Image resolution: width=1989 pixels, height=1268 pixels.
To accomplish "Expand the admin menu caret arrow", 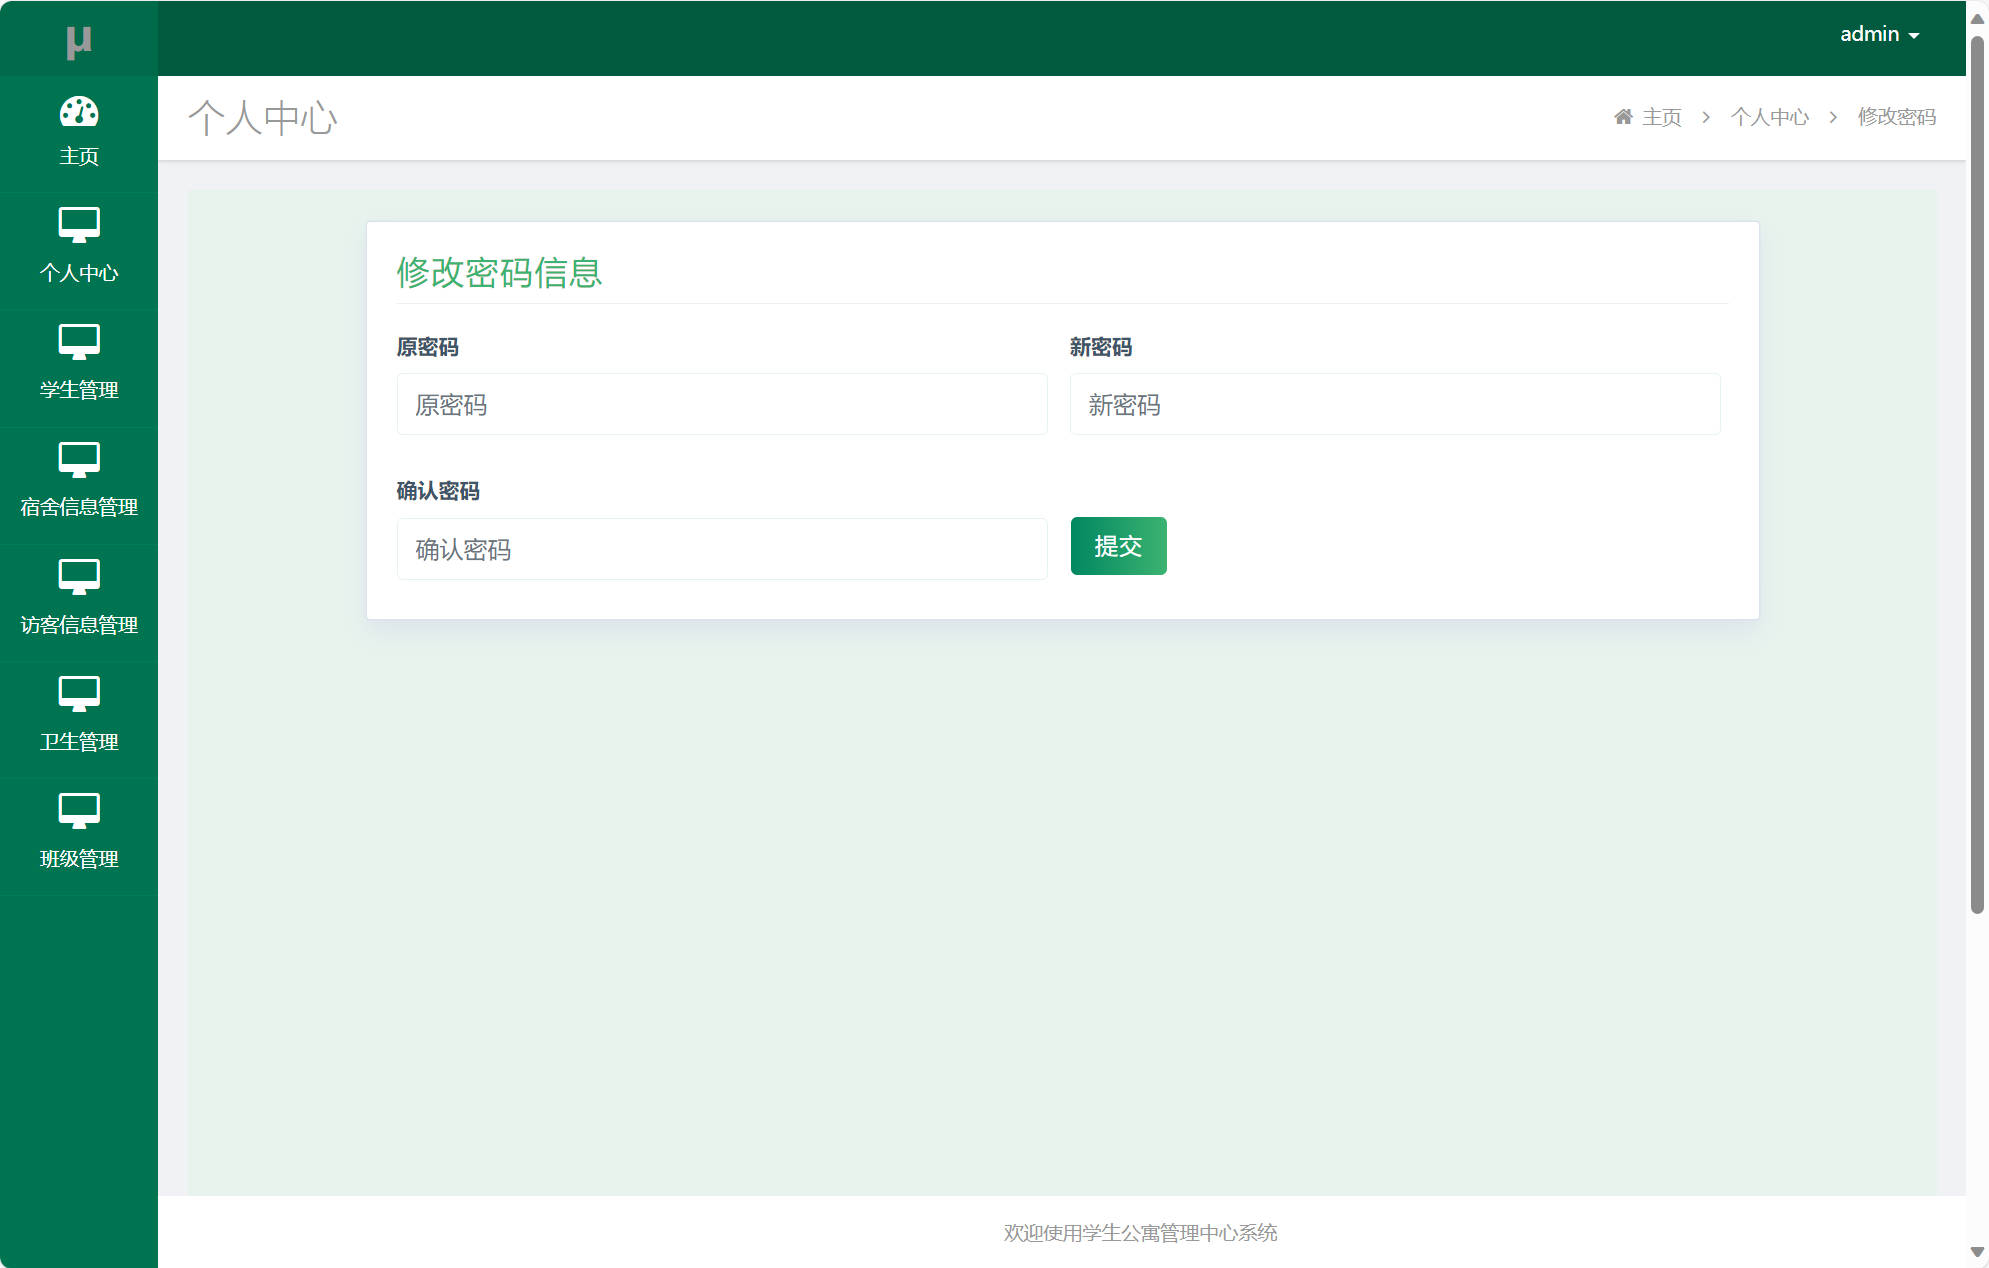I will [x=1912, y=34].
